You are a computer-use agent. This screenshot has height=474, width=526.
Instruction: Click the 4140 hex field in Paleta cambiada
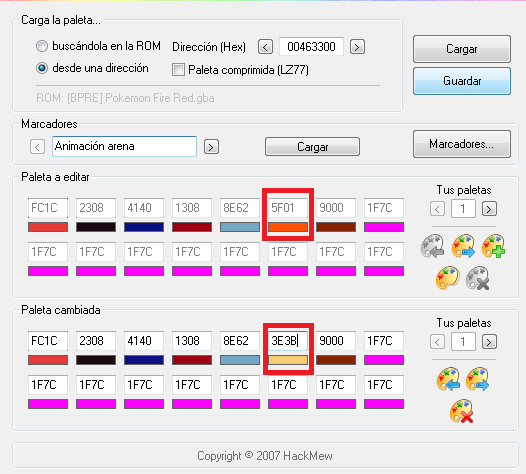[x=144, y=341]
